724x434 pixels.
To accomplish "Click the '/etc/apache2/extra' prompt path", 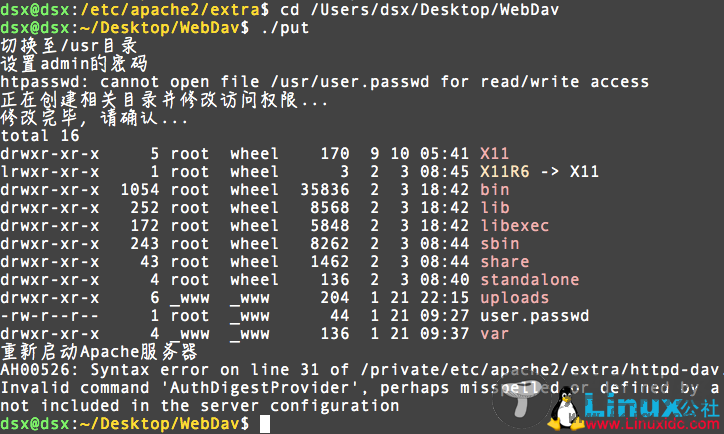I will click(170, 9).
